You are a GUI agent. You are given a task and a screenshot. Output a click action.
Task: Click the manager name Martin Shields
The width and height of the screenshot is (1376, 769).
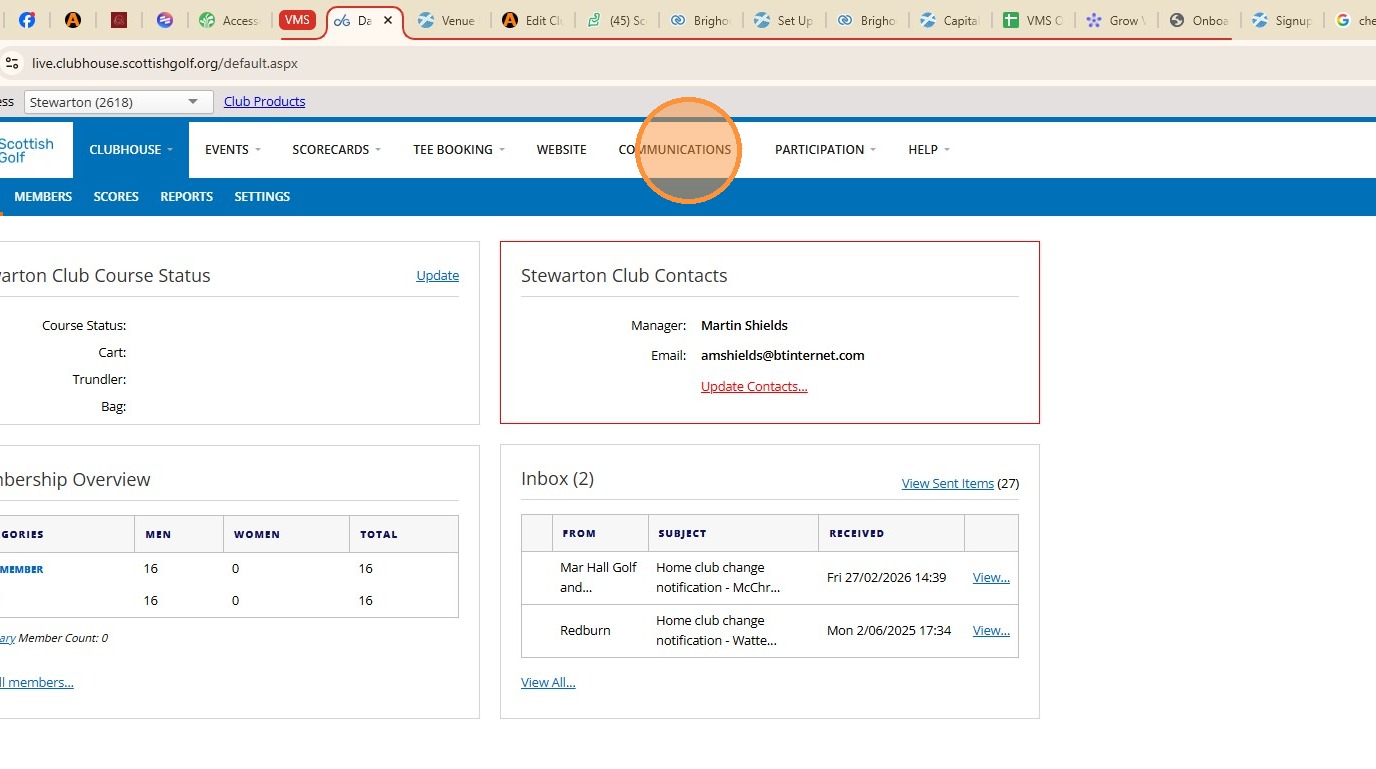pos(744,326)
